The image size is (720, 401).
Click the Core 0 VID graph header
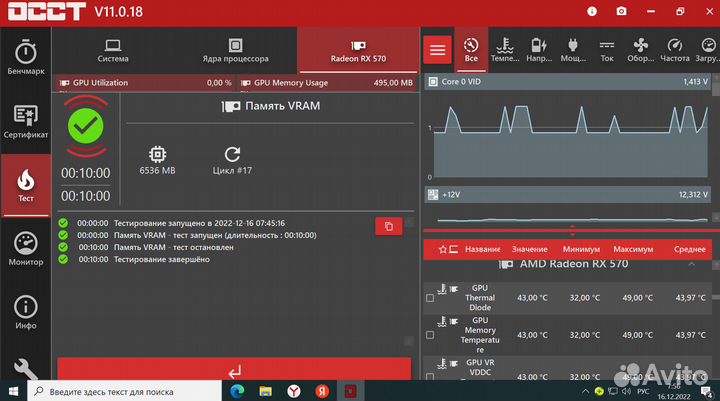point(568,82)
